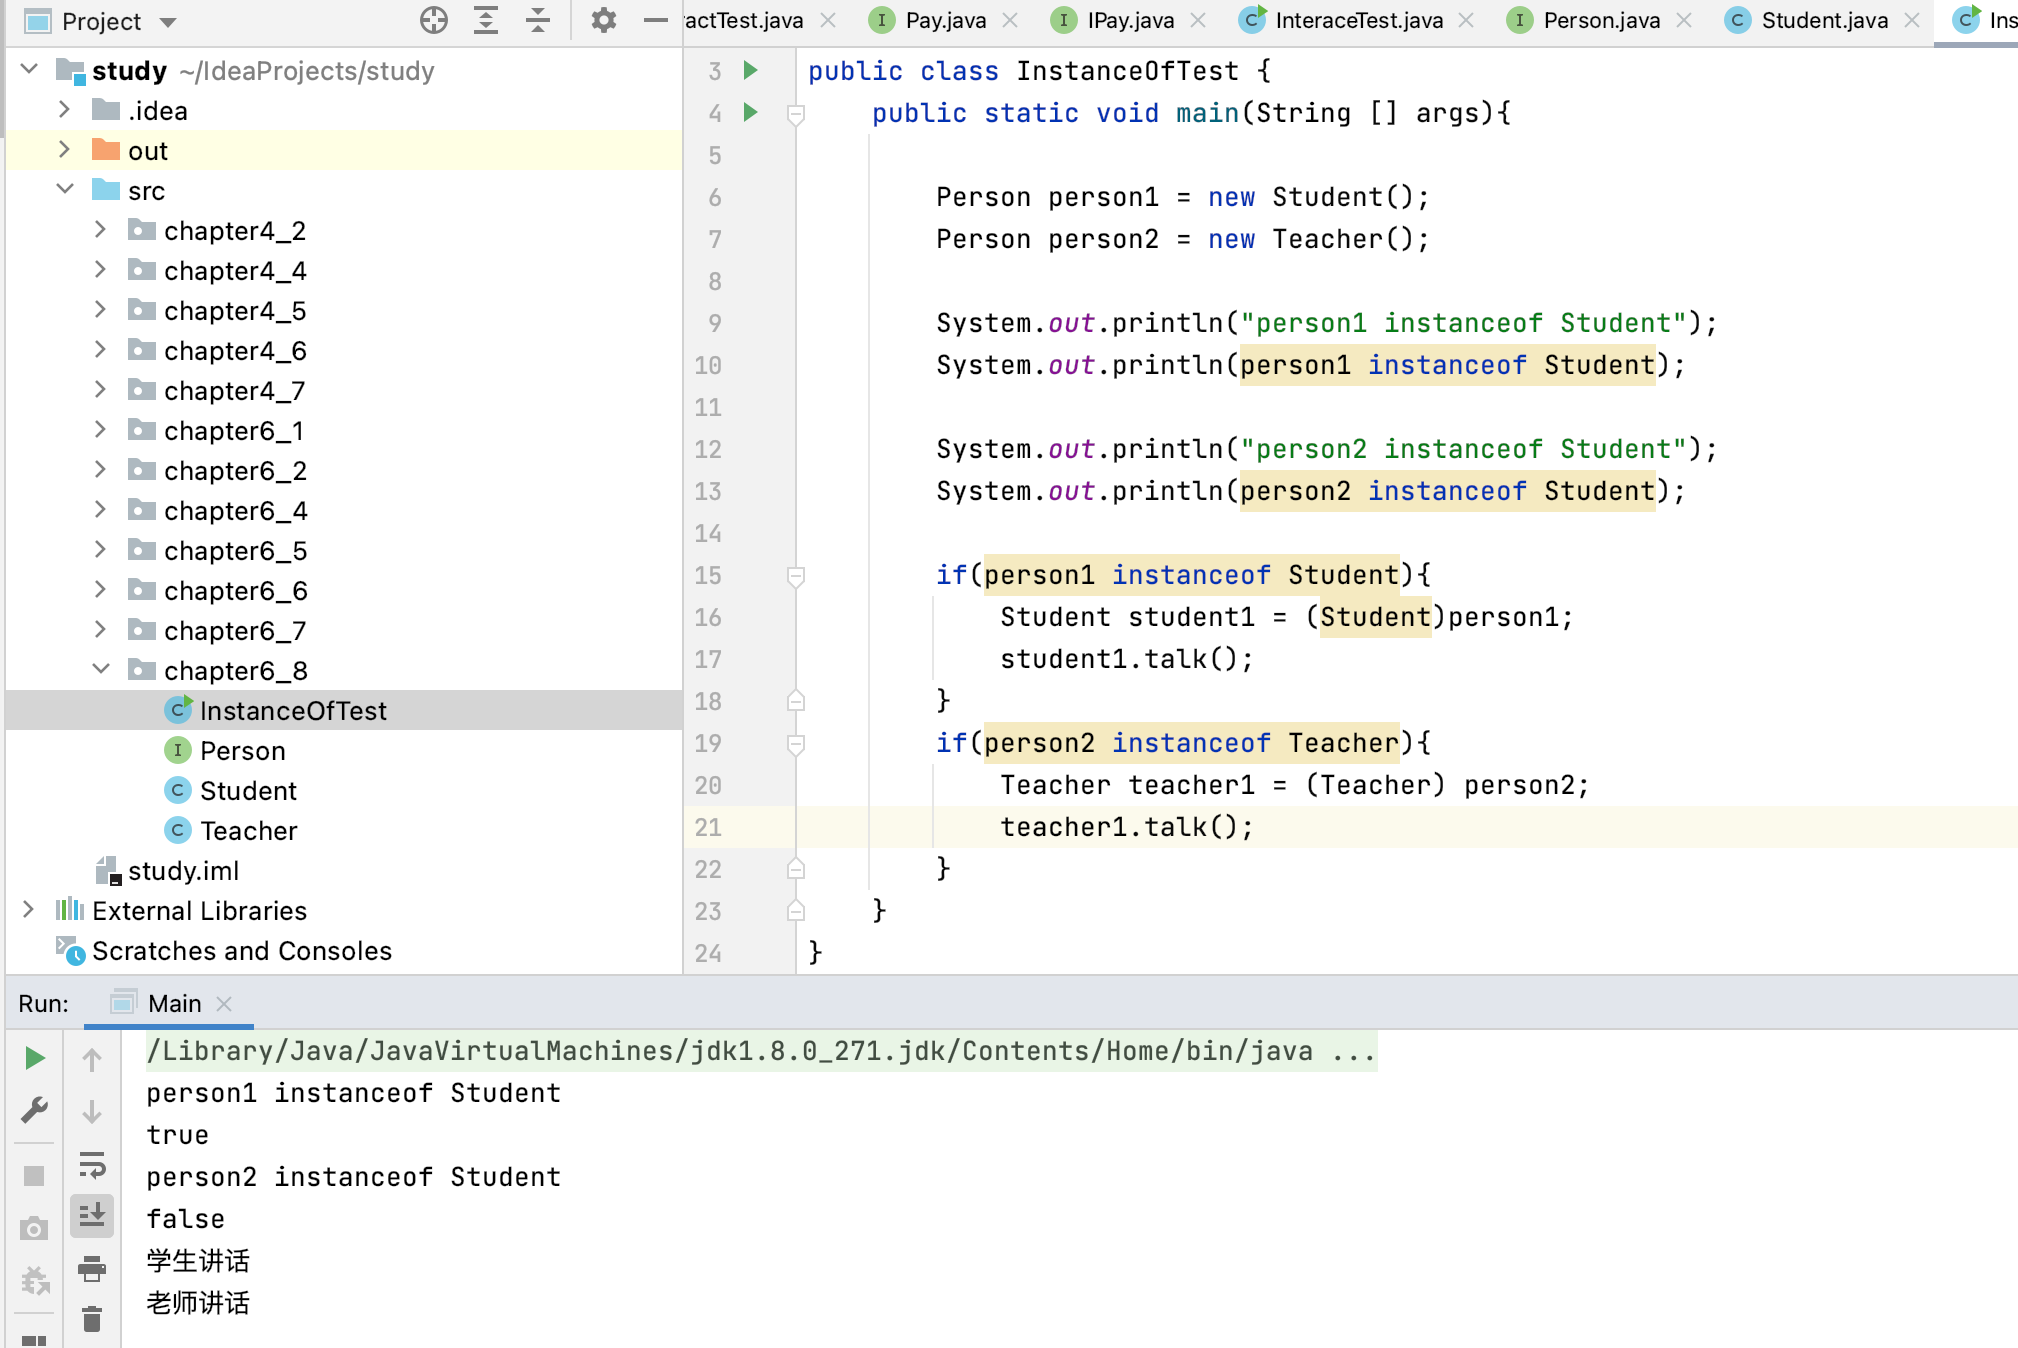The image size is (2018, 1348).
Task: Select chapter4_7 package
Action: (x=344, y=390)
